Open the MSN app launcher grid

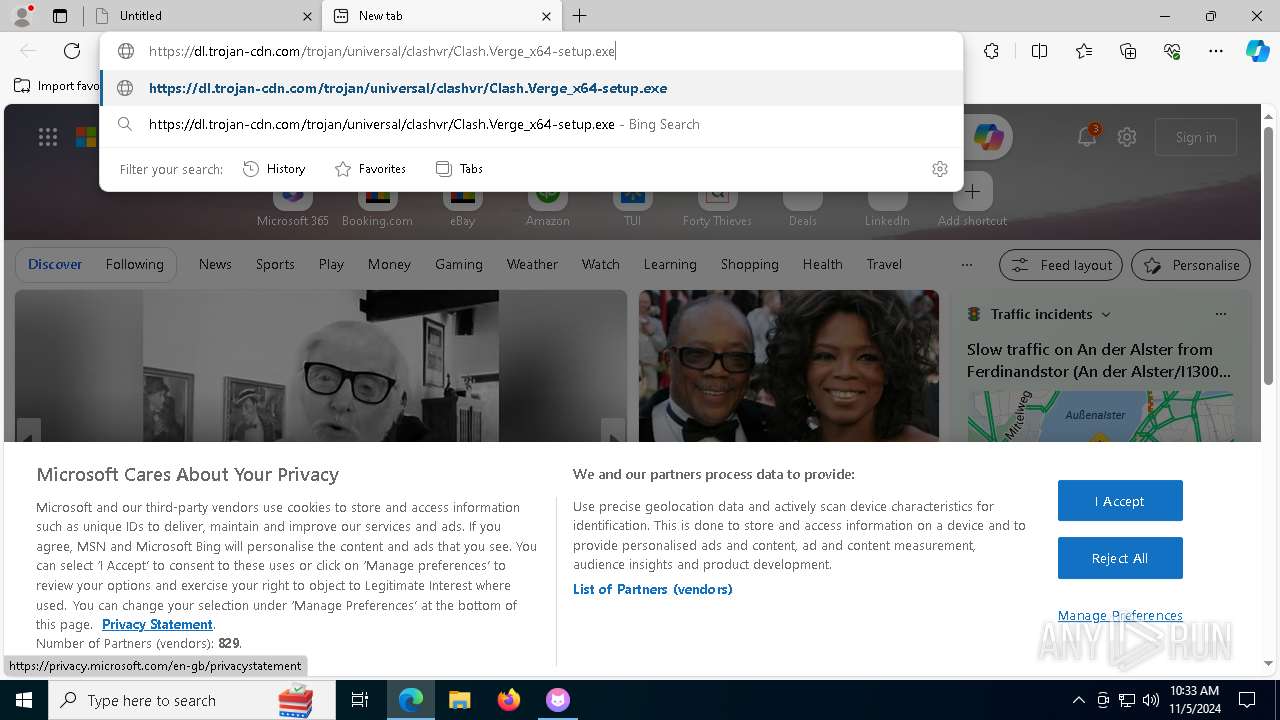pyautogui.click(x=48, y=137)
